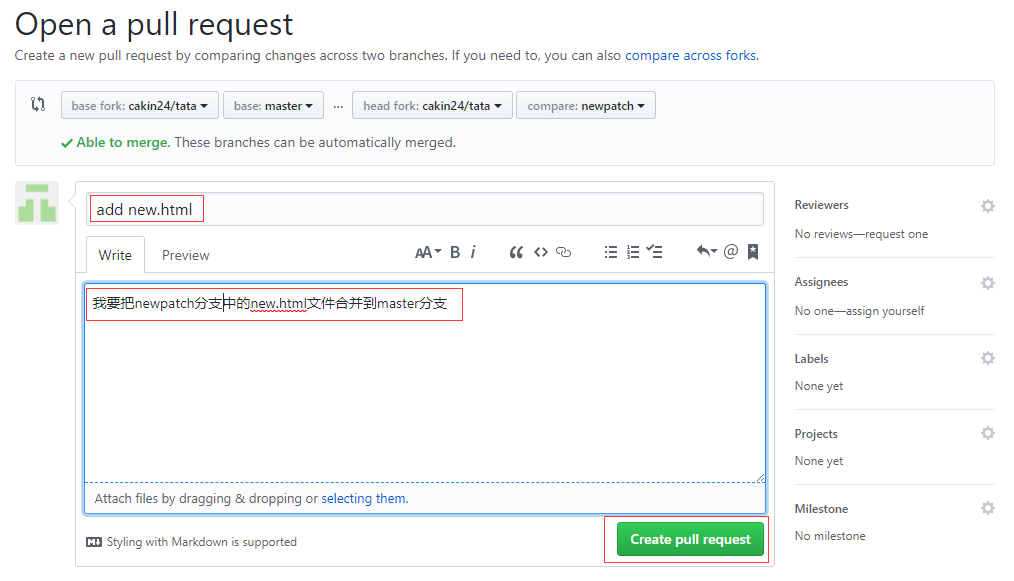1014x581 pixels.
Task: Add a task list with the checkmark list icon
Action: point(654,251)
